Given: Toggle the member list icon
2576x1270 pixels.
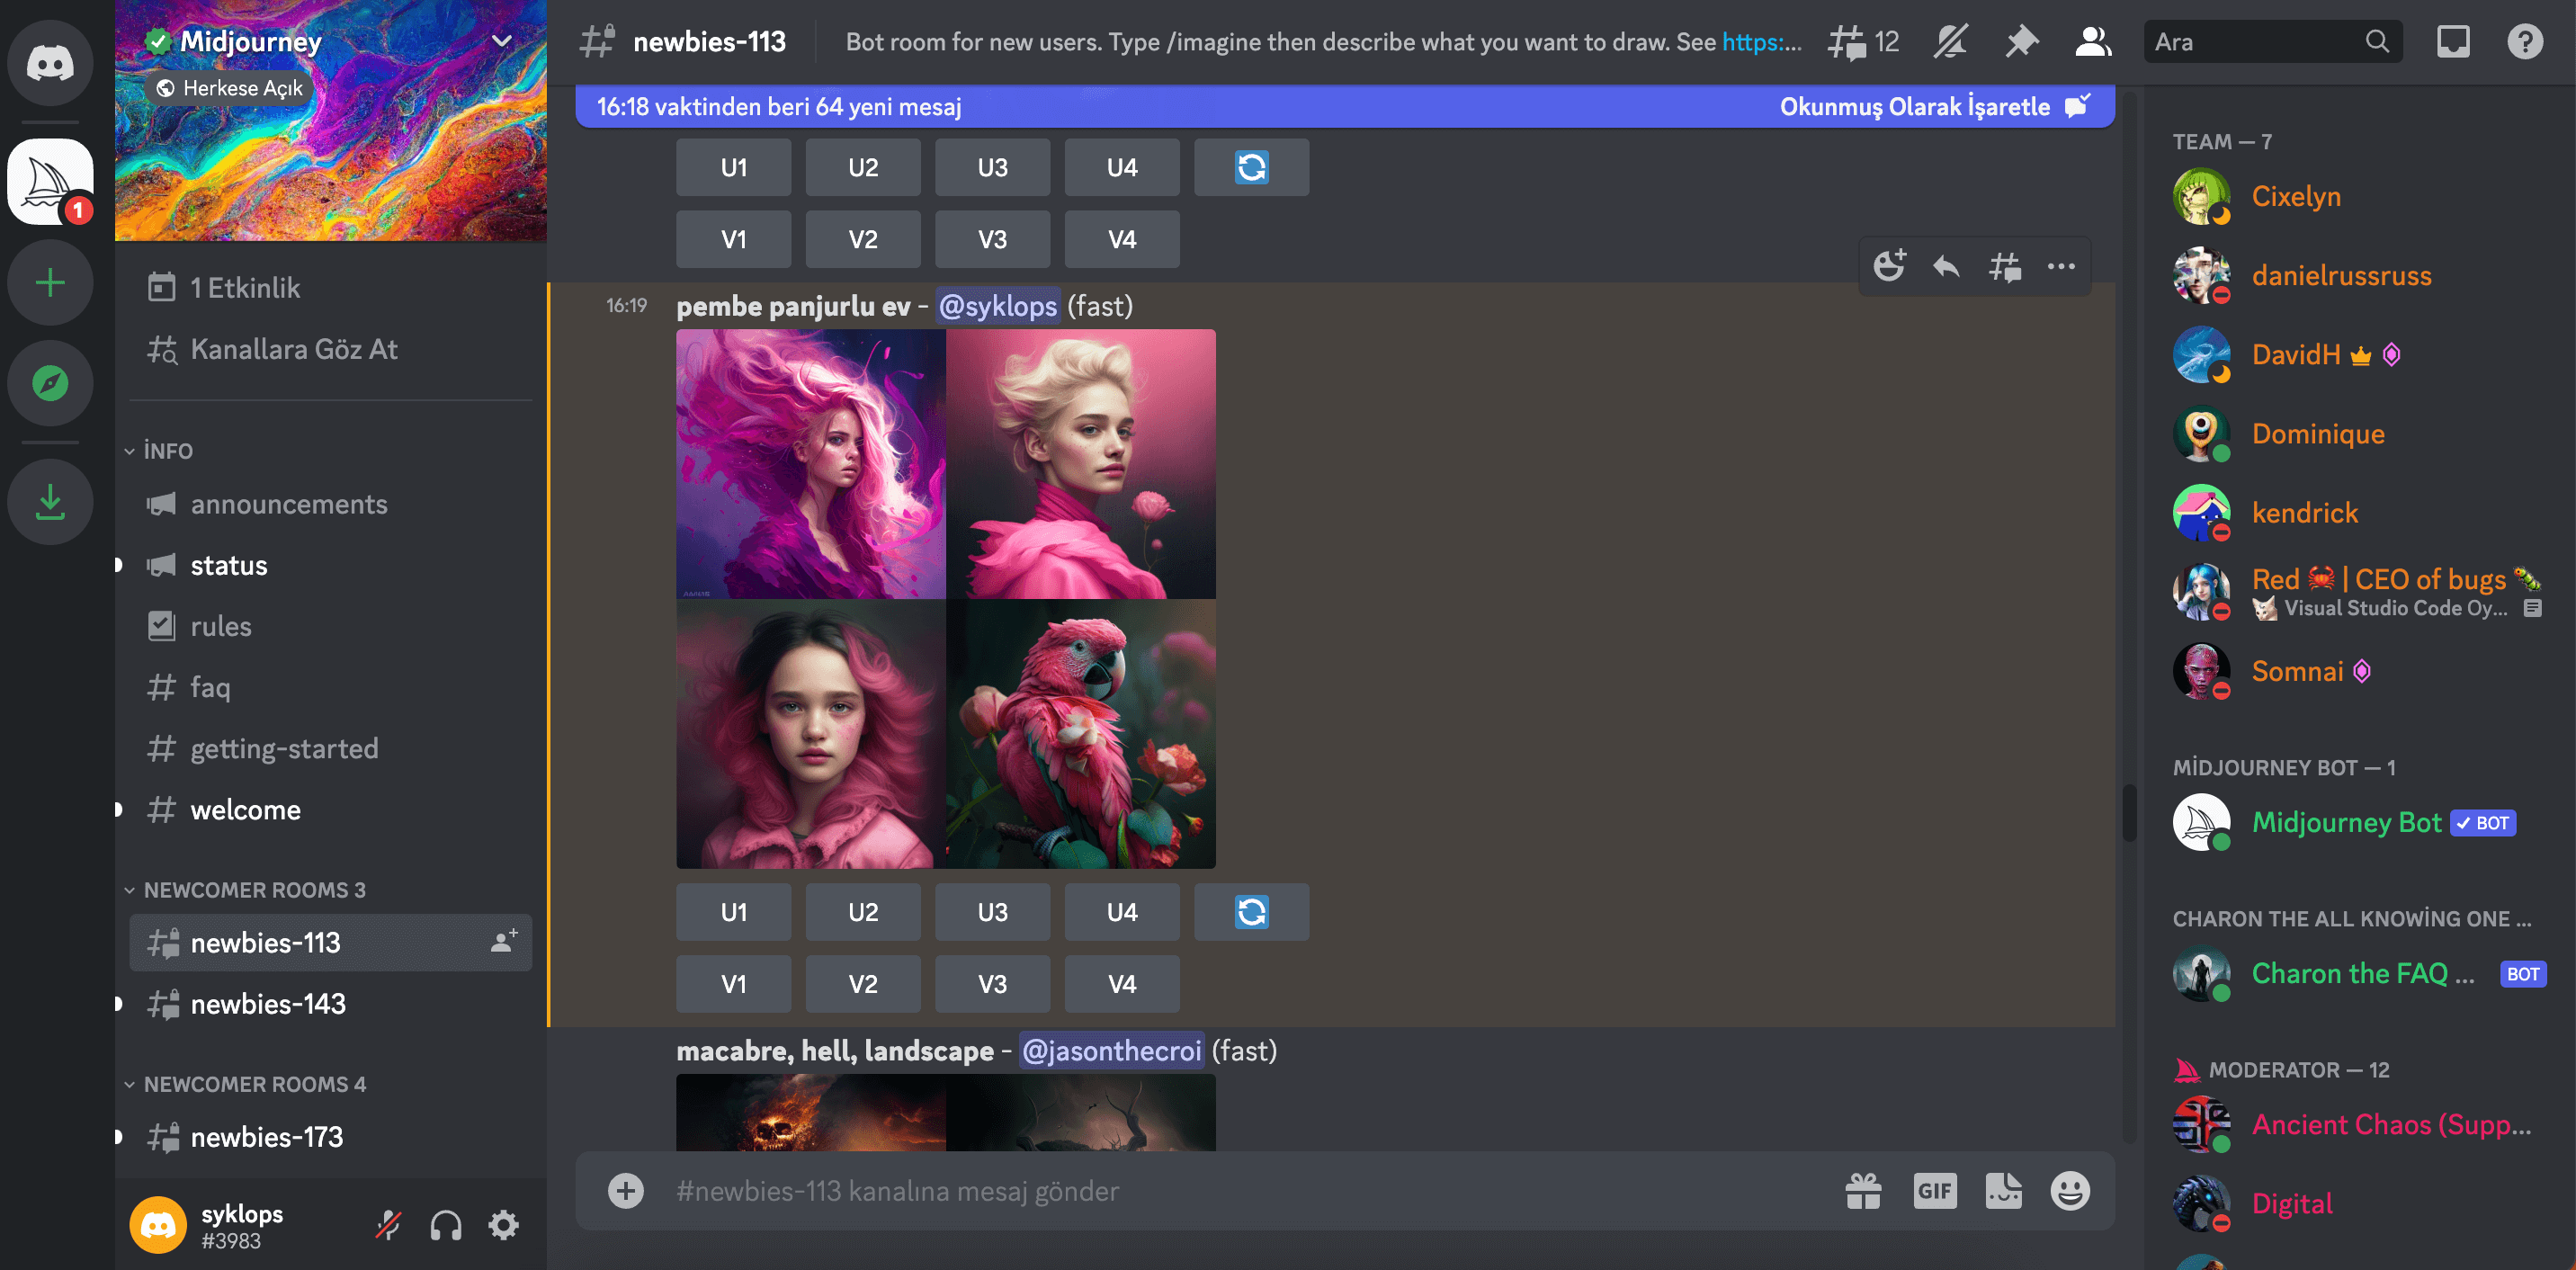Looking at the screenshot, I should (2093, 42).
